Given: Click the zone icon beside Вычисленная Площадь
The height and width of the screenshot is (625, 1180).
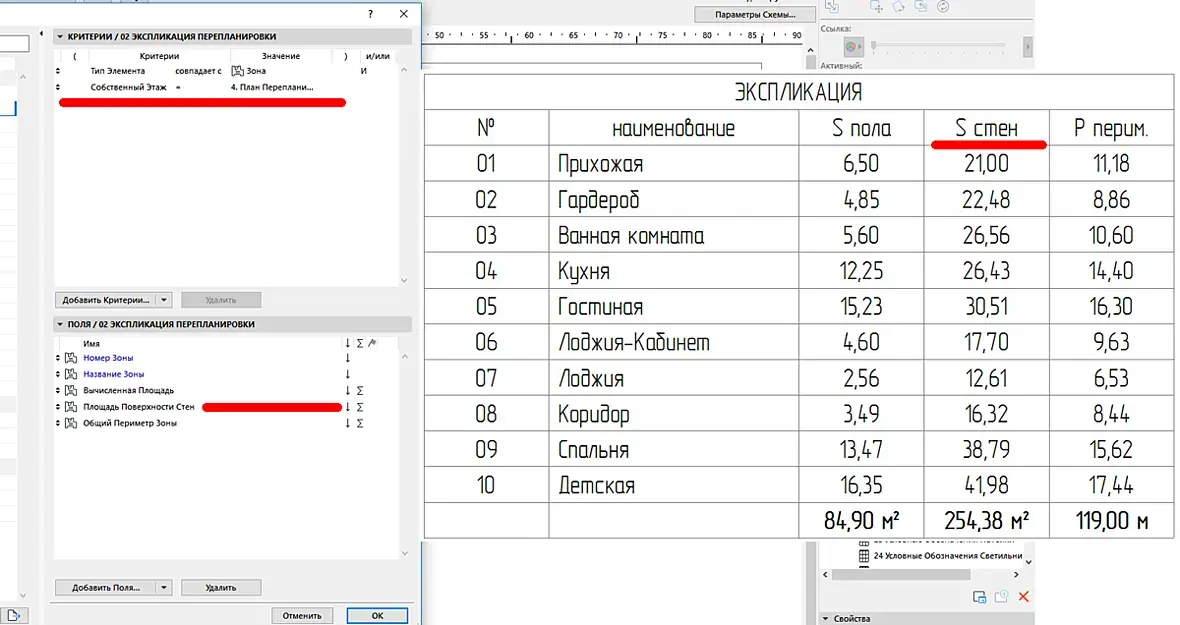Looking at the screenshot, I should [71, 390].
